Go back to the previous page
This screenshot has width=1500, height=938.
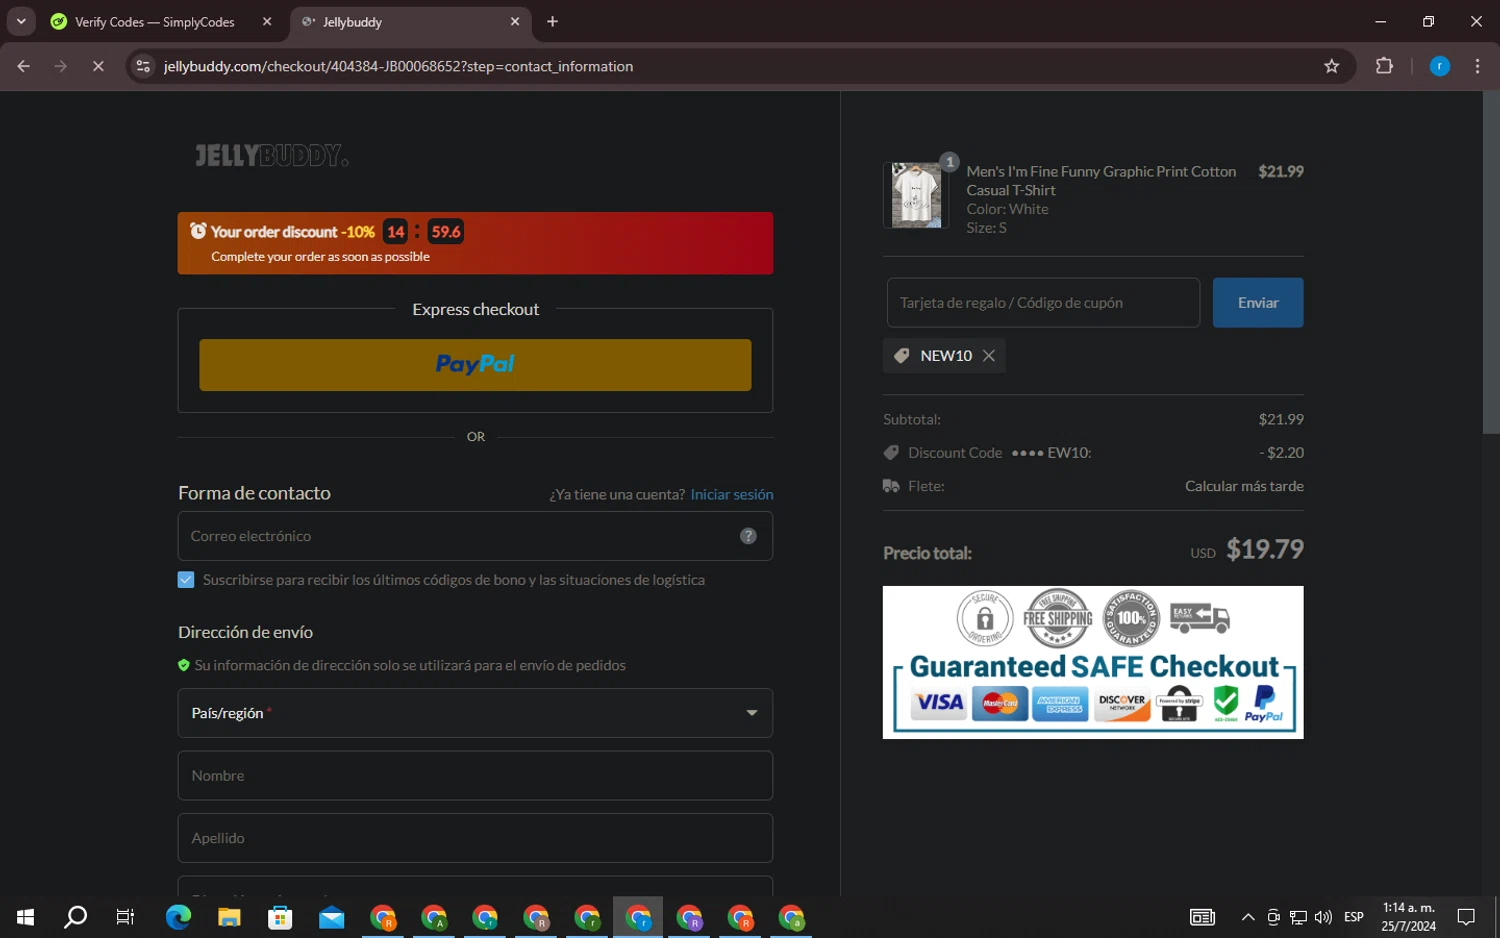click(24, 66)
